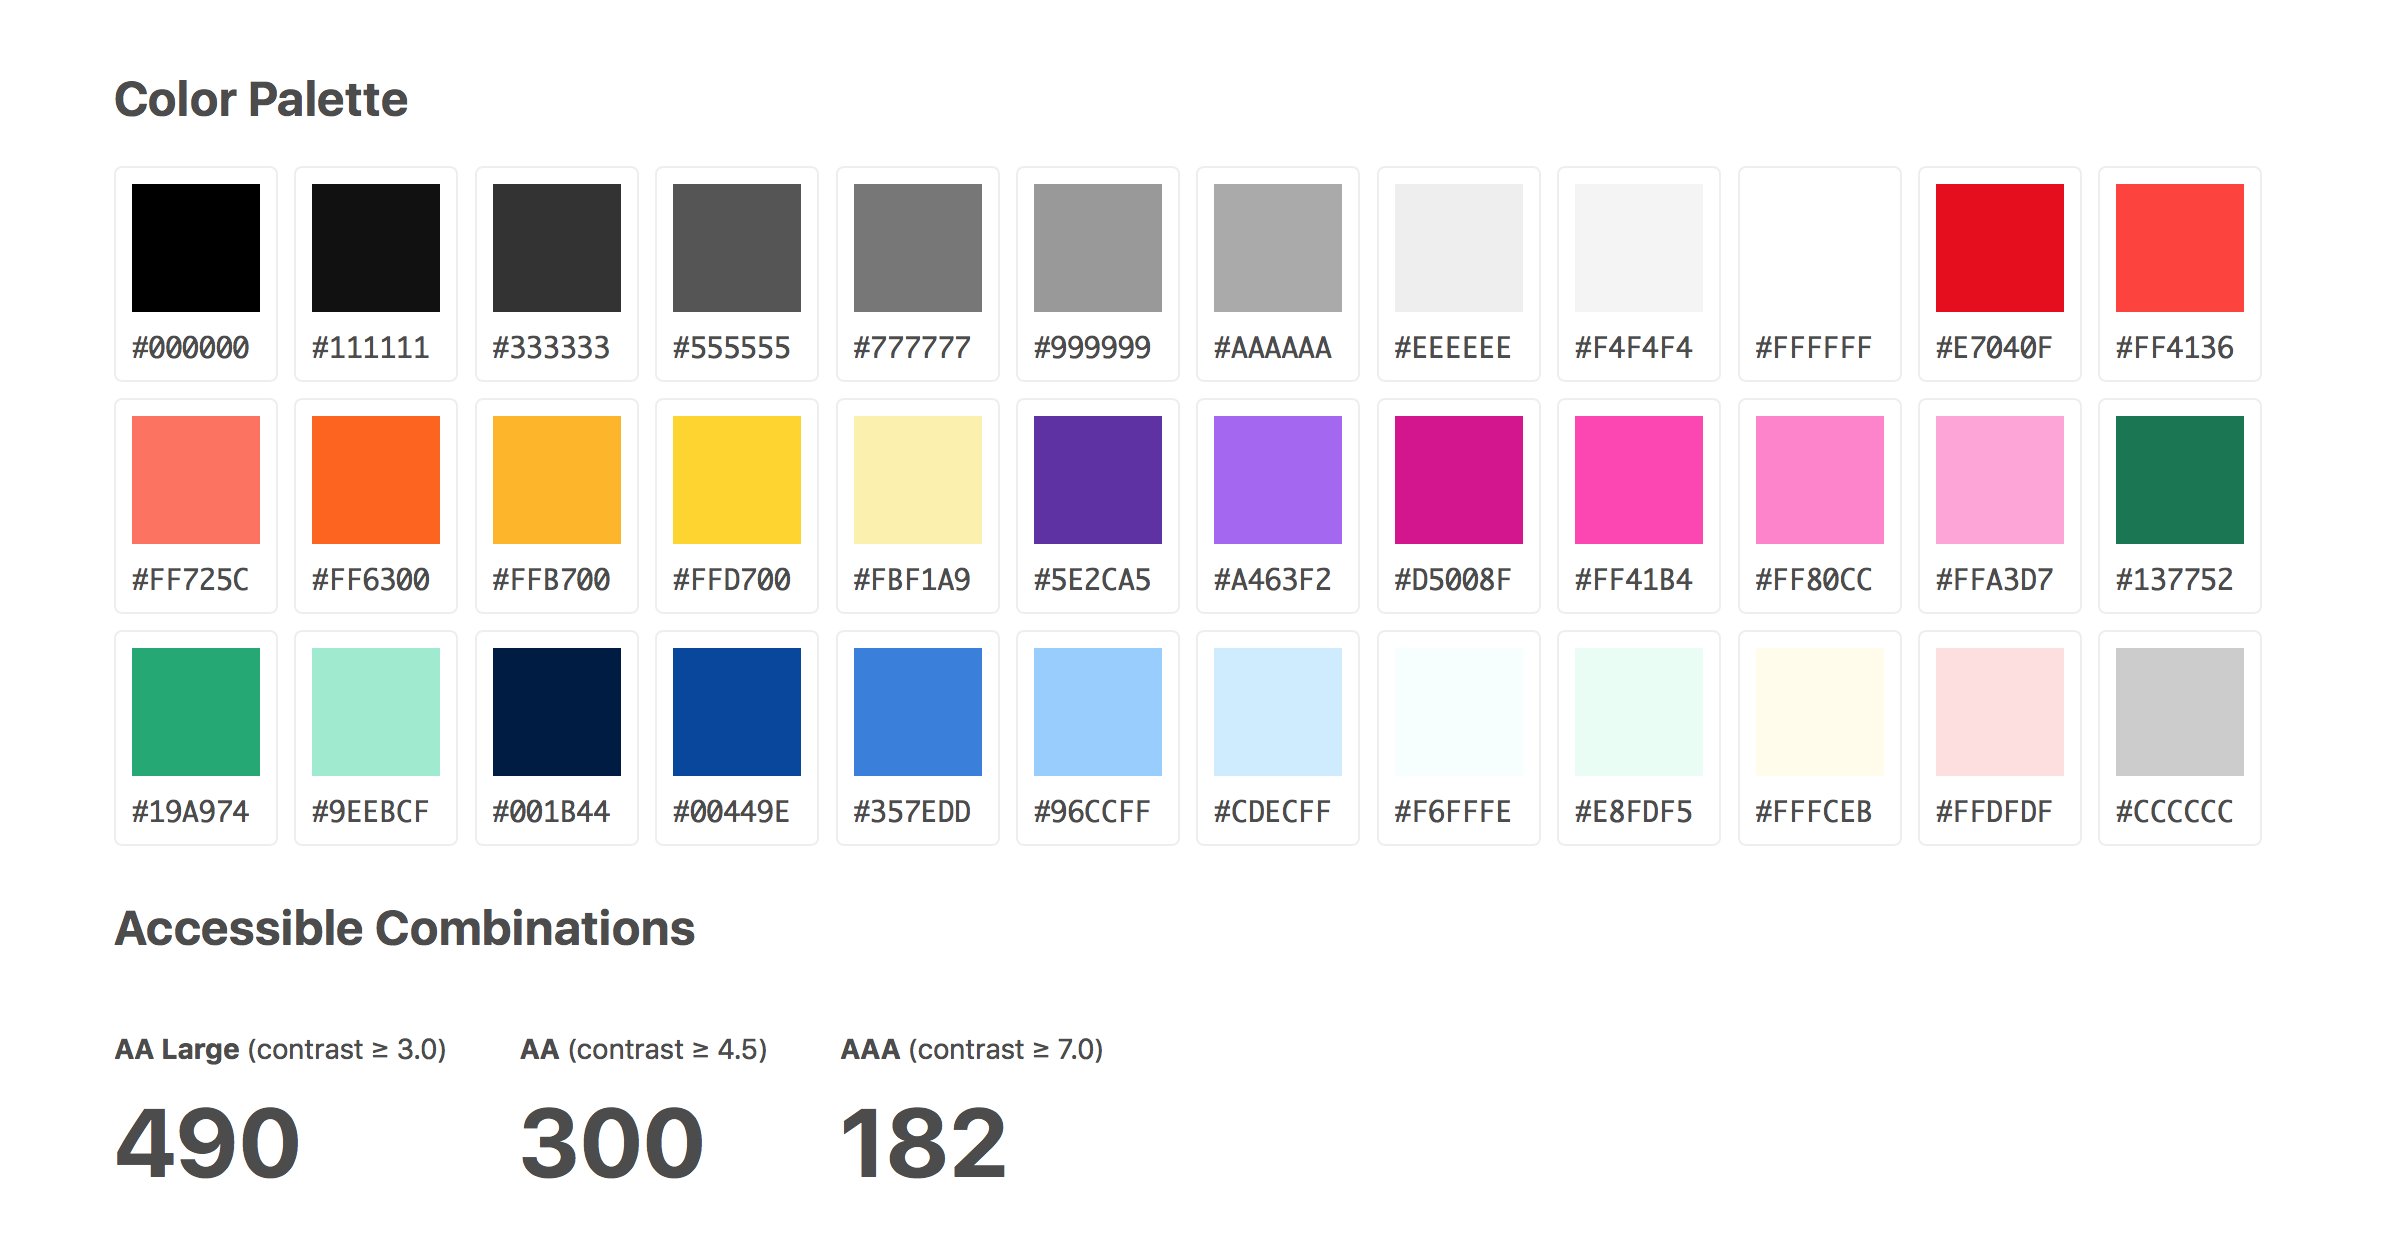
Task: Click the red #E7040F swatch
Action: click(x=1999, y=247)
